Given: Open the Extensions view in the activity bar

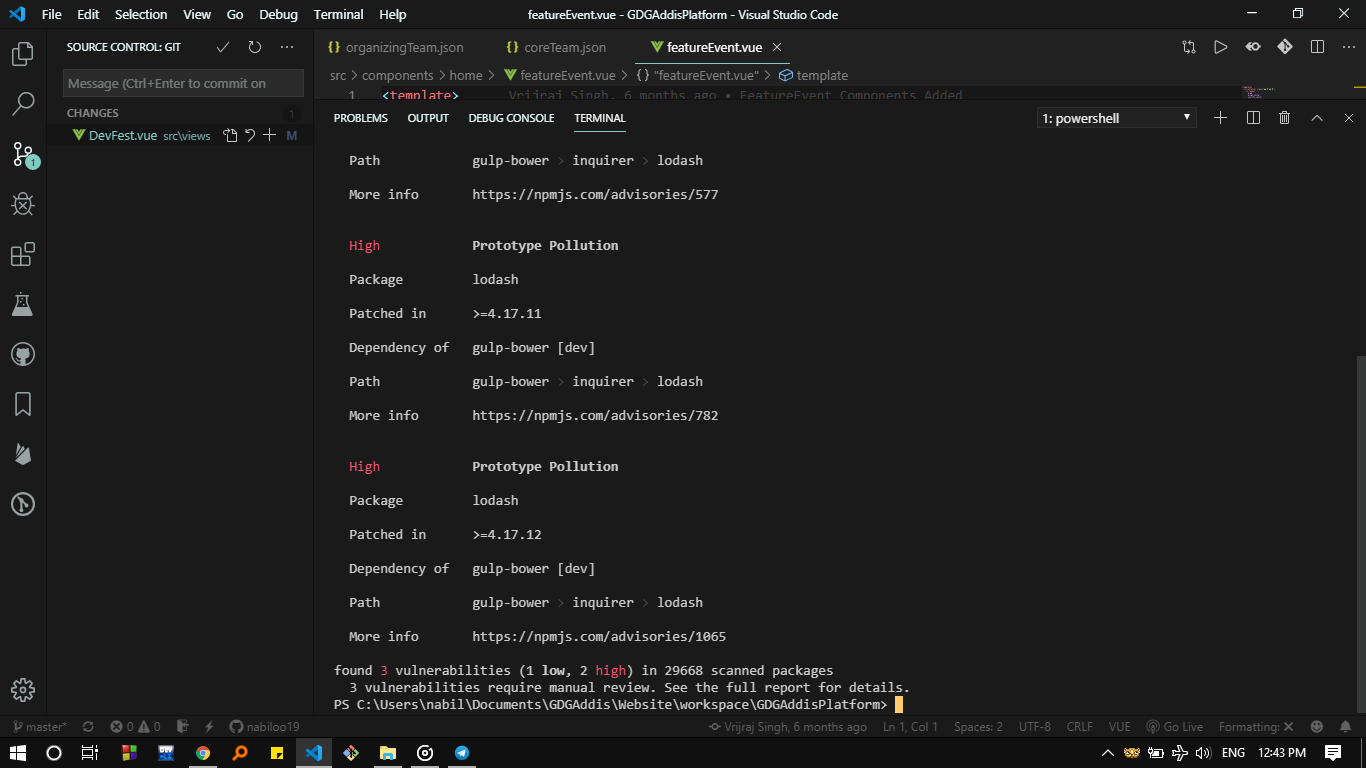Looking at the screenshot, I should [x=22, y=254].
